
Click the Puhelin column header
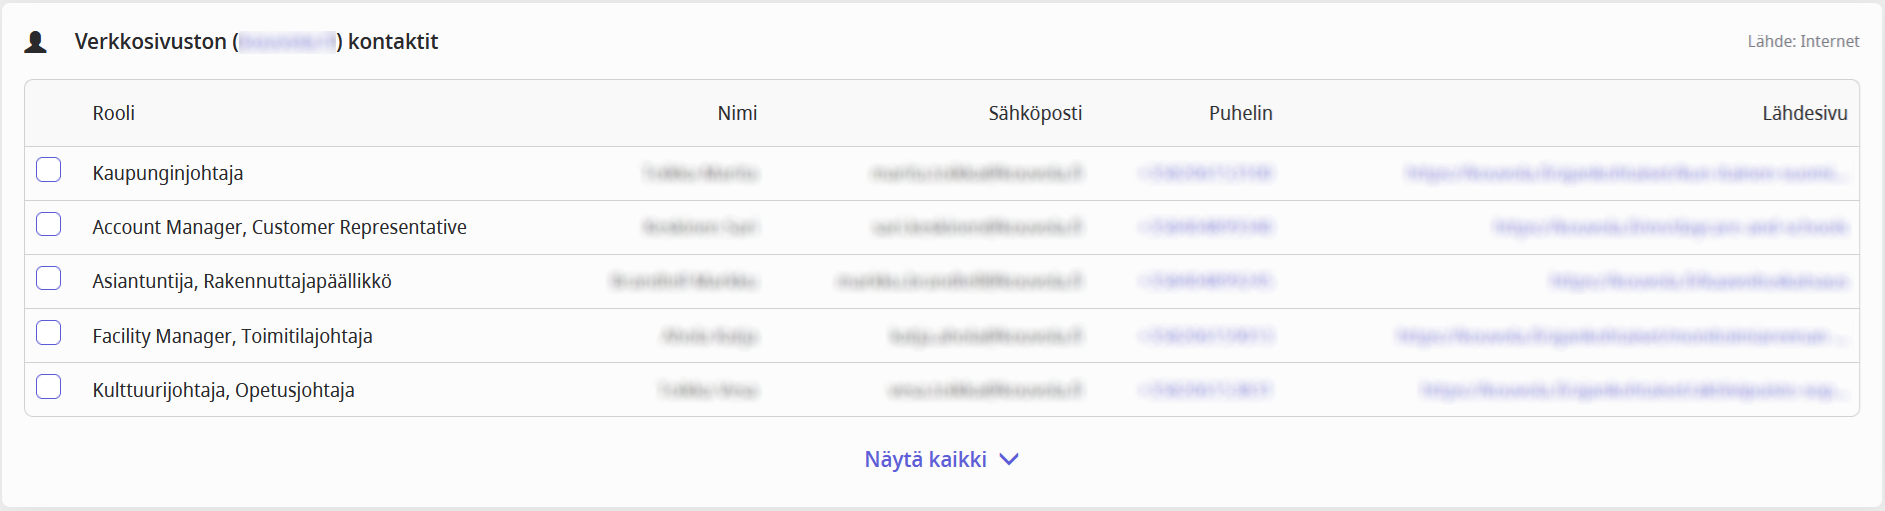coord(1240,113)
